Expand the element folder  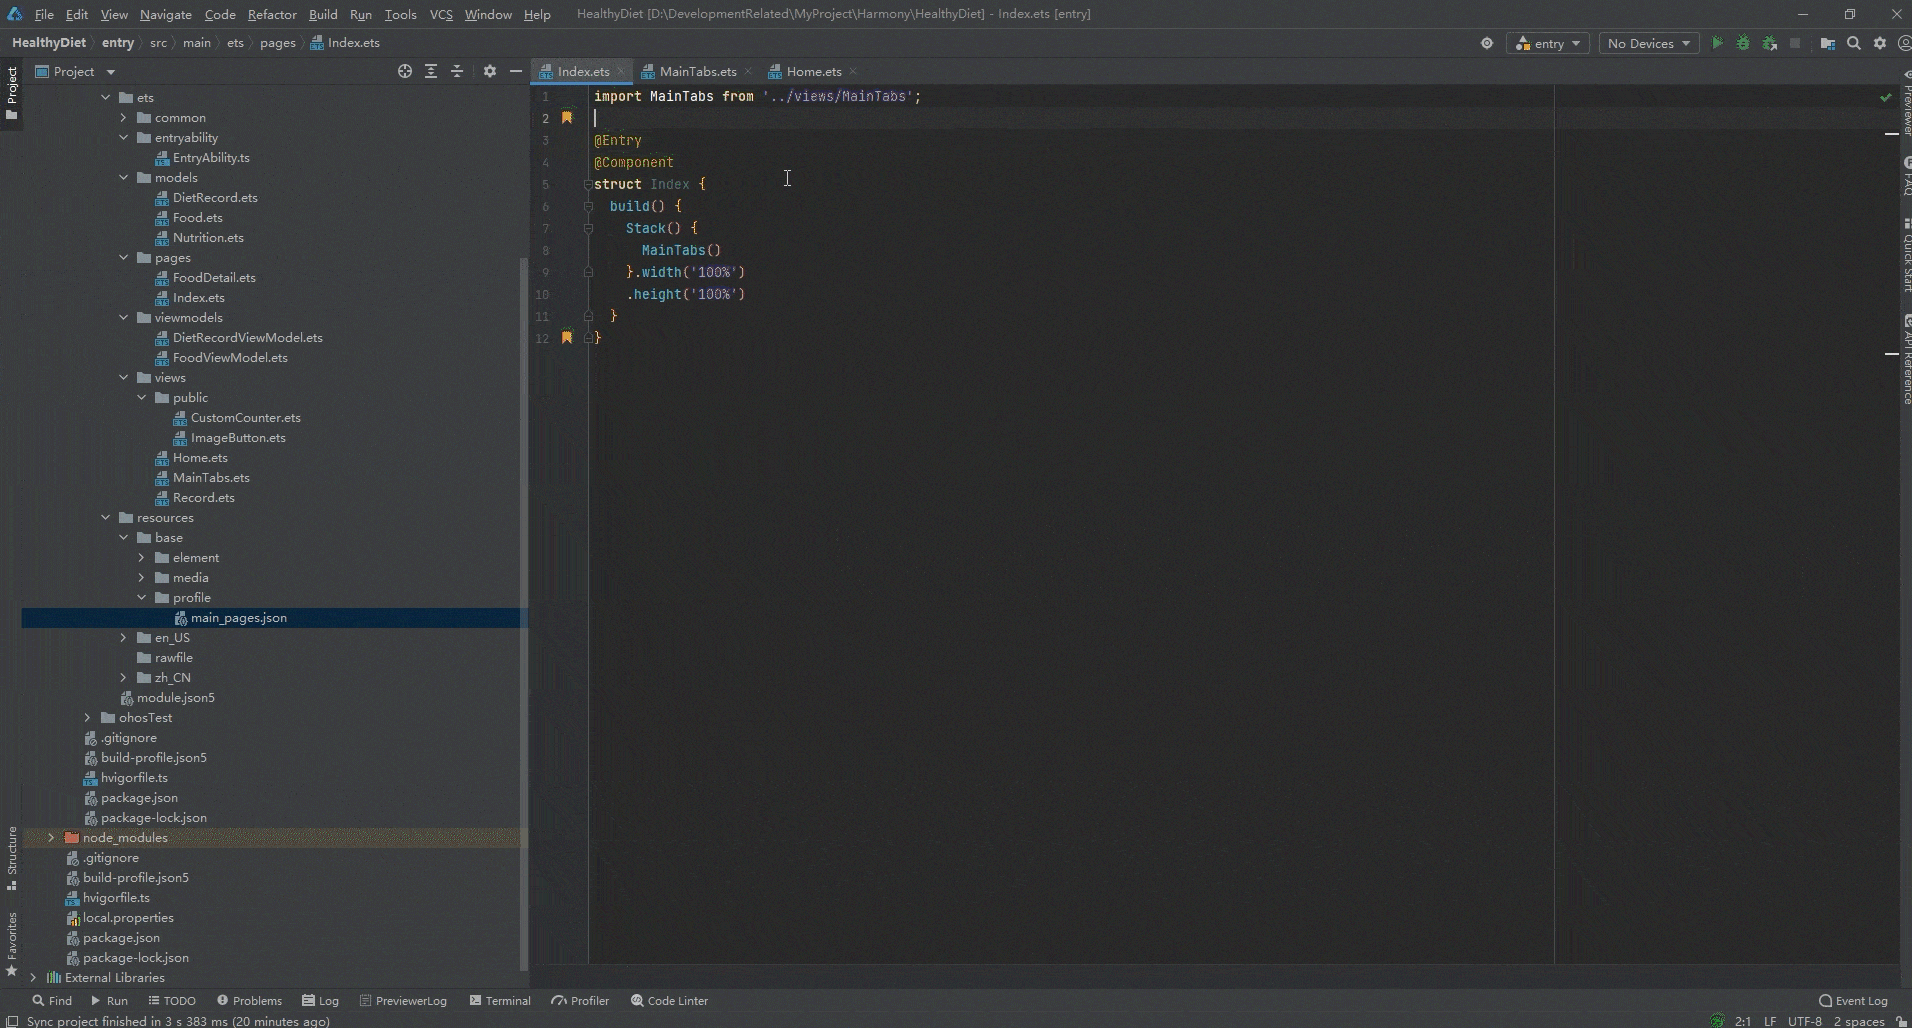coord(141,558)
